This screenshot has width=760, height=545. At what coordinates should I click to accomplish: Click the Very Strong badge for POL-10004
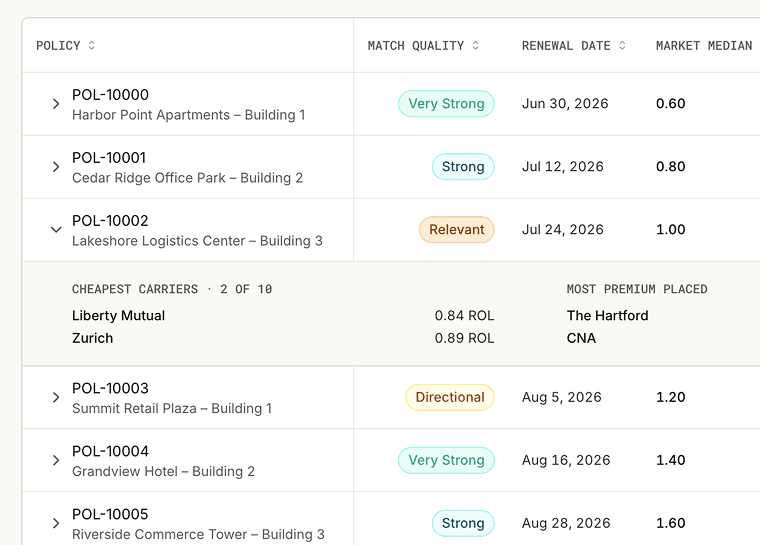tap(446, 460)
